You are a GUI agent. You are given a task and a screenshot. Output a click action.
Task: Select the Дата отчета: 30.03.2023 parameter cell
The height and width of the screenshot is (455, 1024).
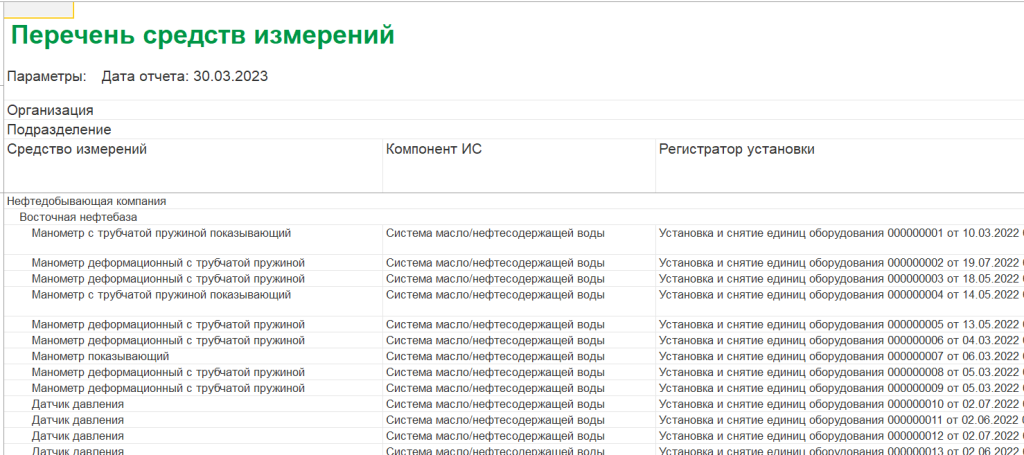(x=184, y=76)
